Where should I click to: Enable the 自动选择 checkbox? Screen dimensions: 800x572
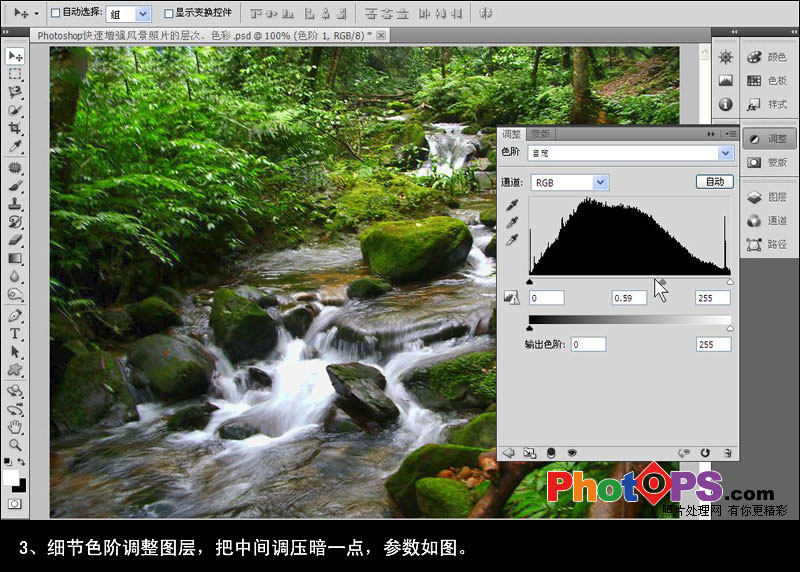click(56, 13)
